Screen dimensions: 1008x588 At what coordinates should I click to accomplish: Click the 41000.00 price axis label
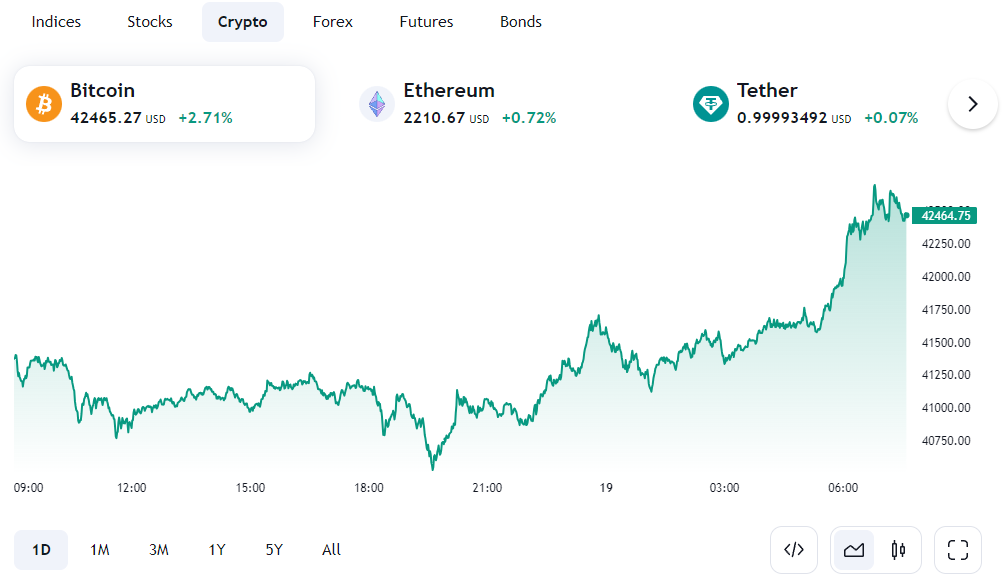[946, 408]
